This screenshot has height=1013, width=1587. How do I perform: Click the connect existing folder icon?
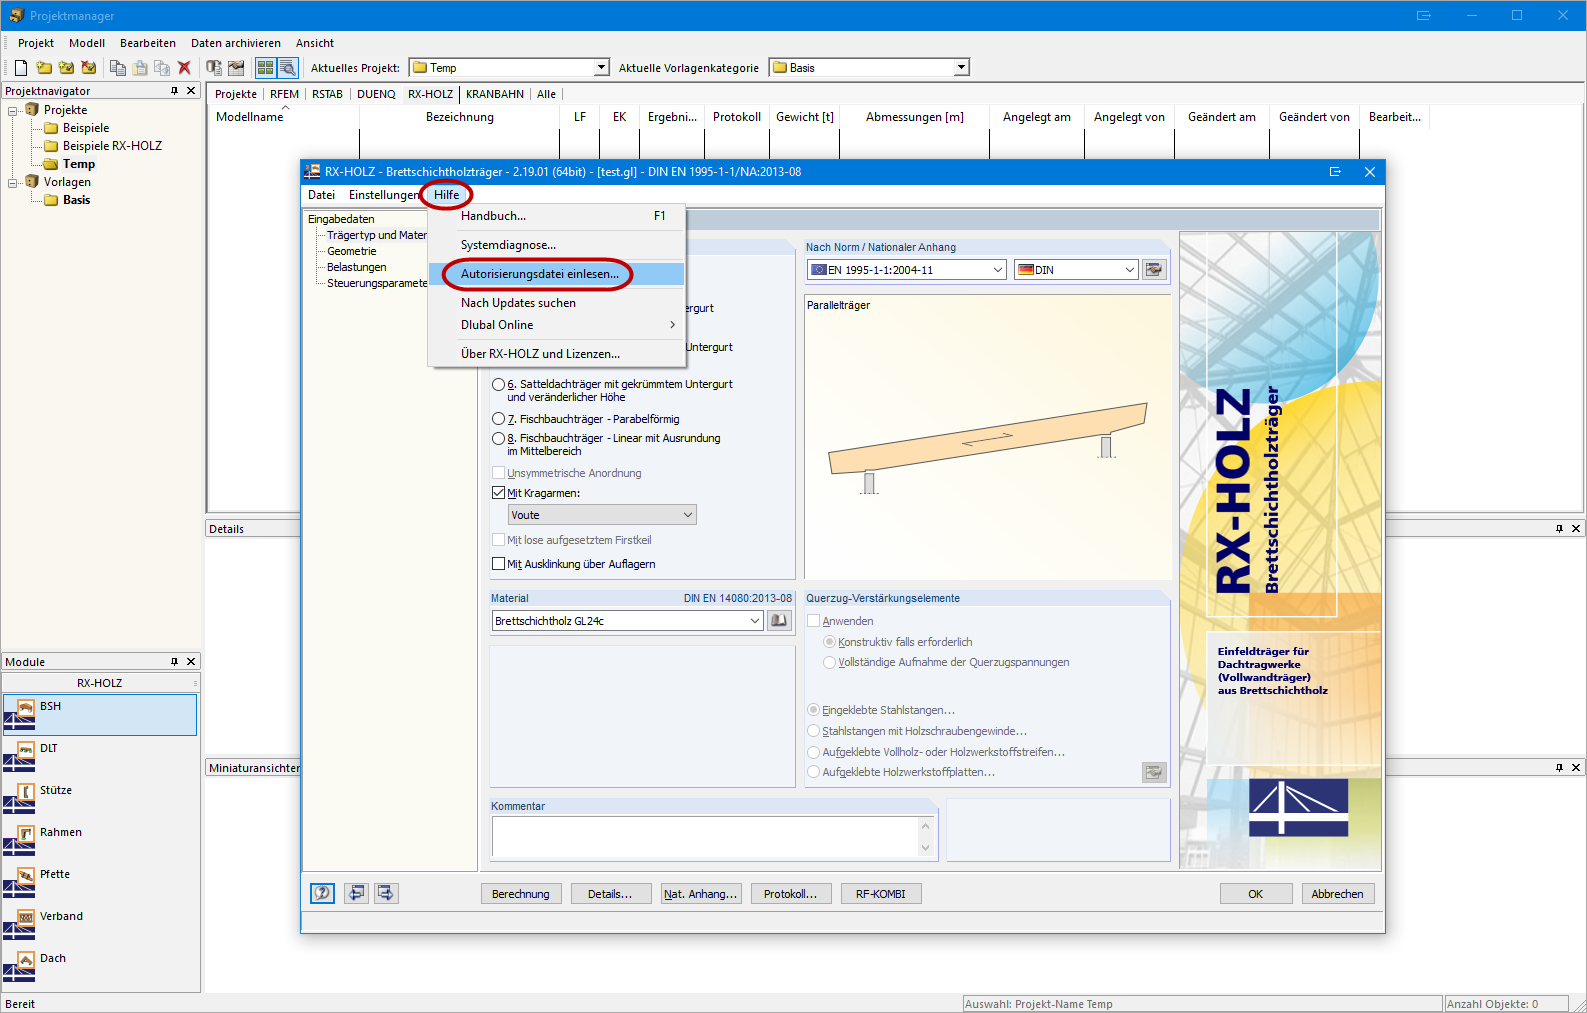tap(66, 68)
